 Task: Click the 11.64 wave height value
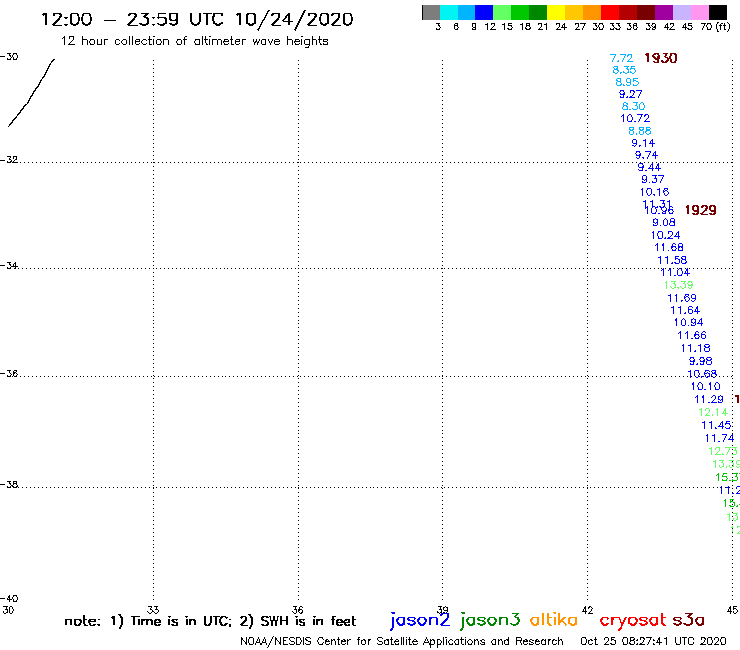coord(685,310)
